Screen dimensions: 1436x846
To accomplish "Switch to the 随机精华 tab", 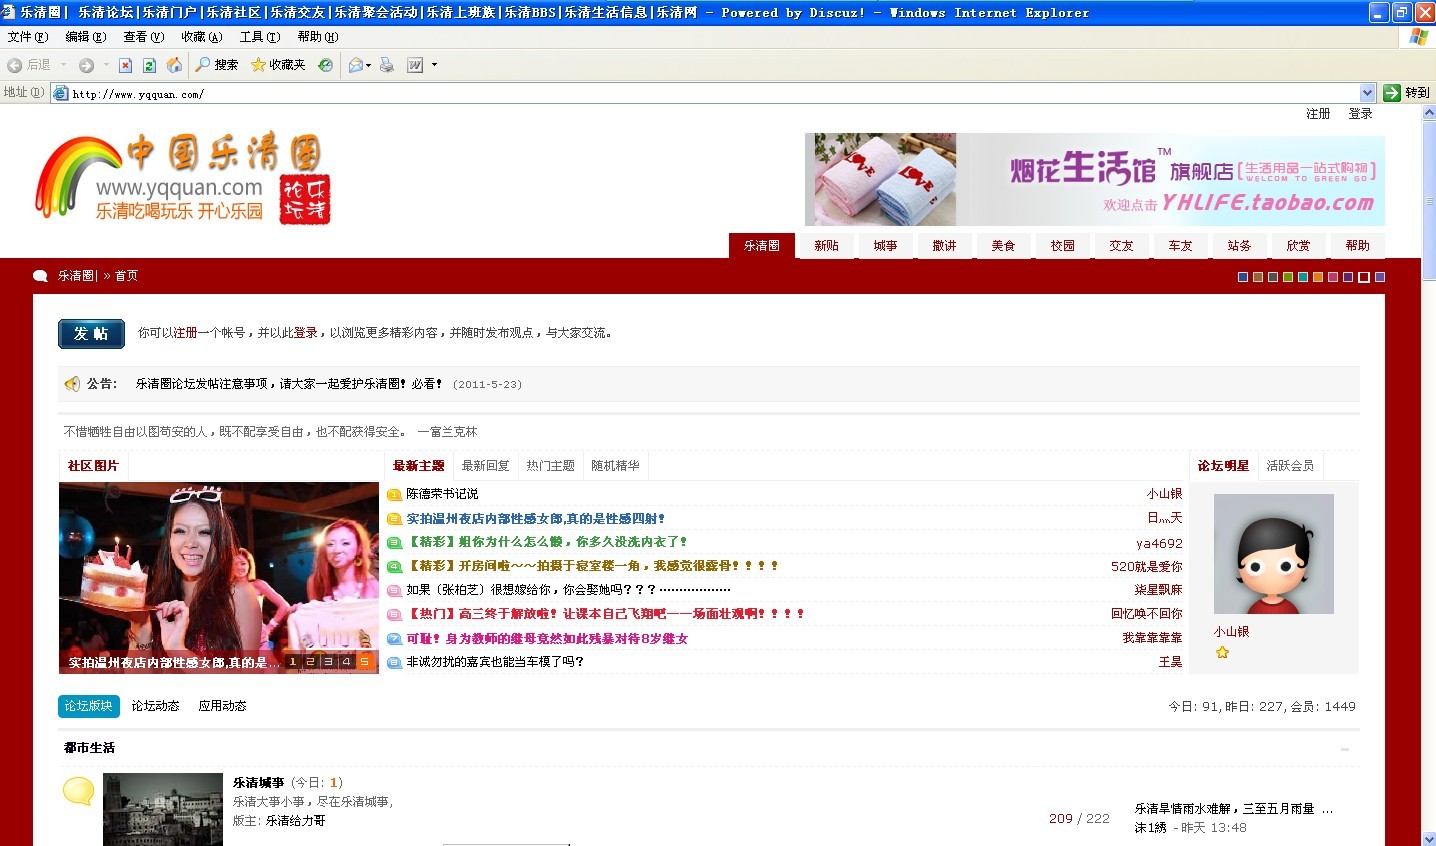I will click(616, 466).
